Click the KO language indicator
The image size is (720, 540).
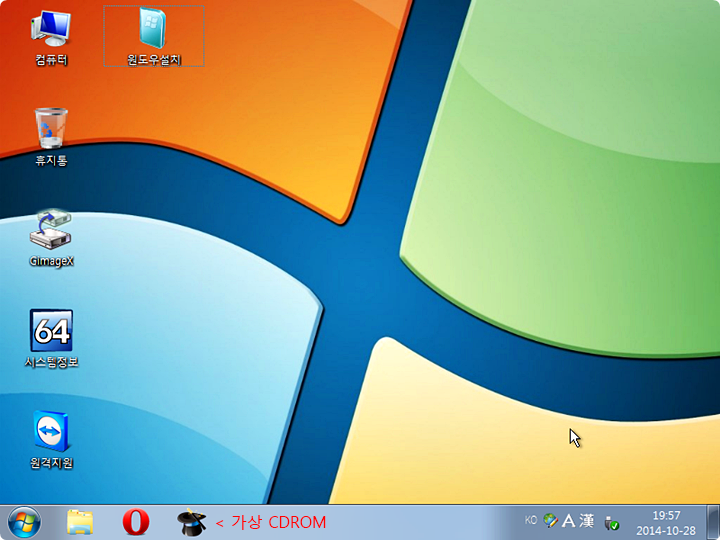pyautogui.click(x=531, y=520)
